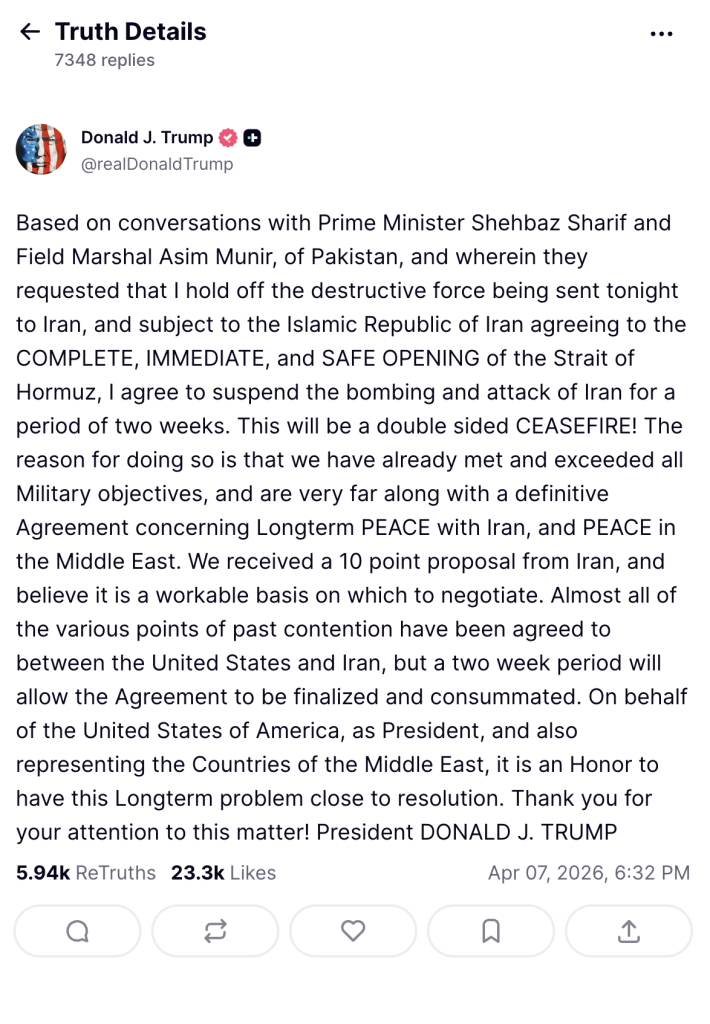Click the black plus badge beside the name
This screenshot has width=710, height=1024.
252,138
